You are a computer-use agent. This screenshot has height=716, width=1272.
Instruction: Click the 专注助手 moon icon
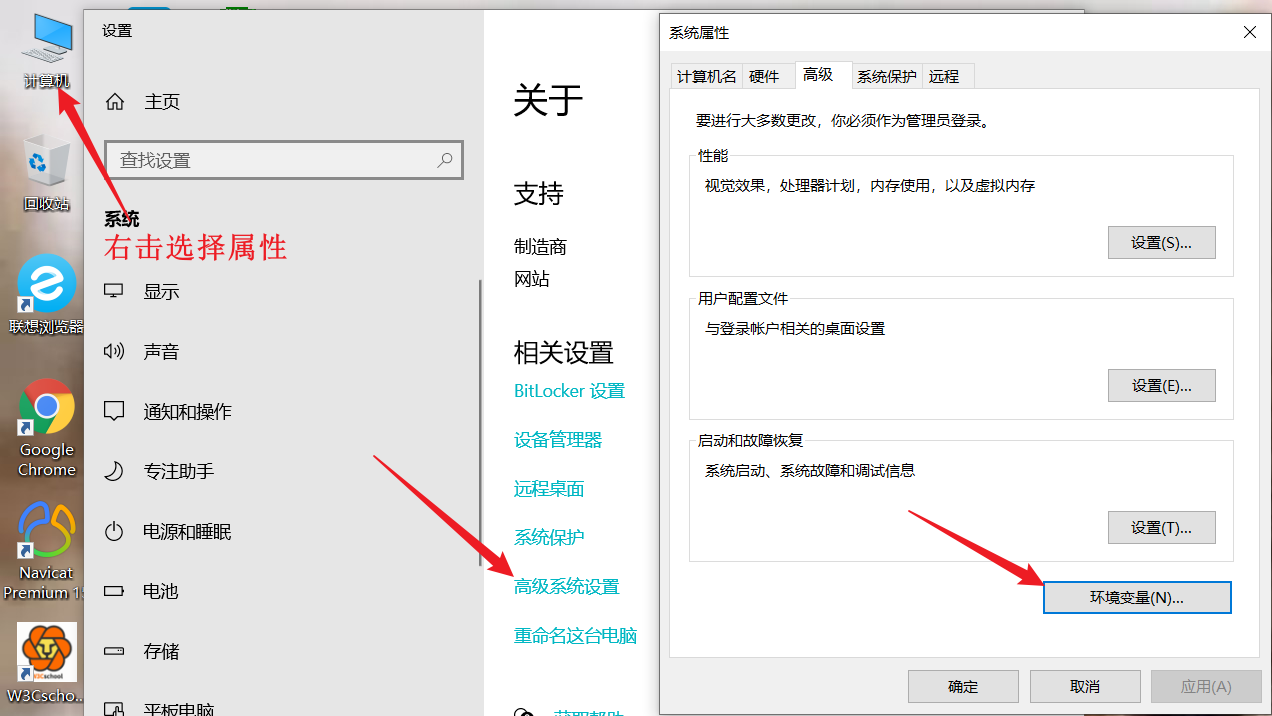tap(114, 471)
